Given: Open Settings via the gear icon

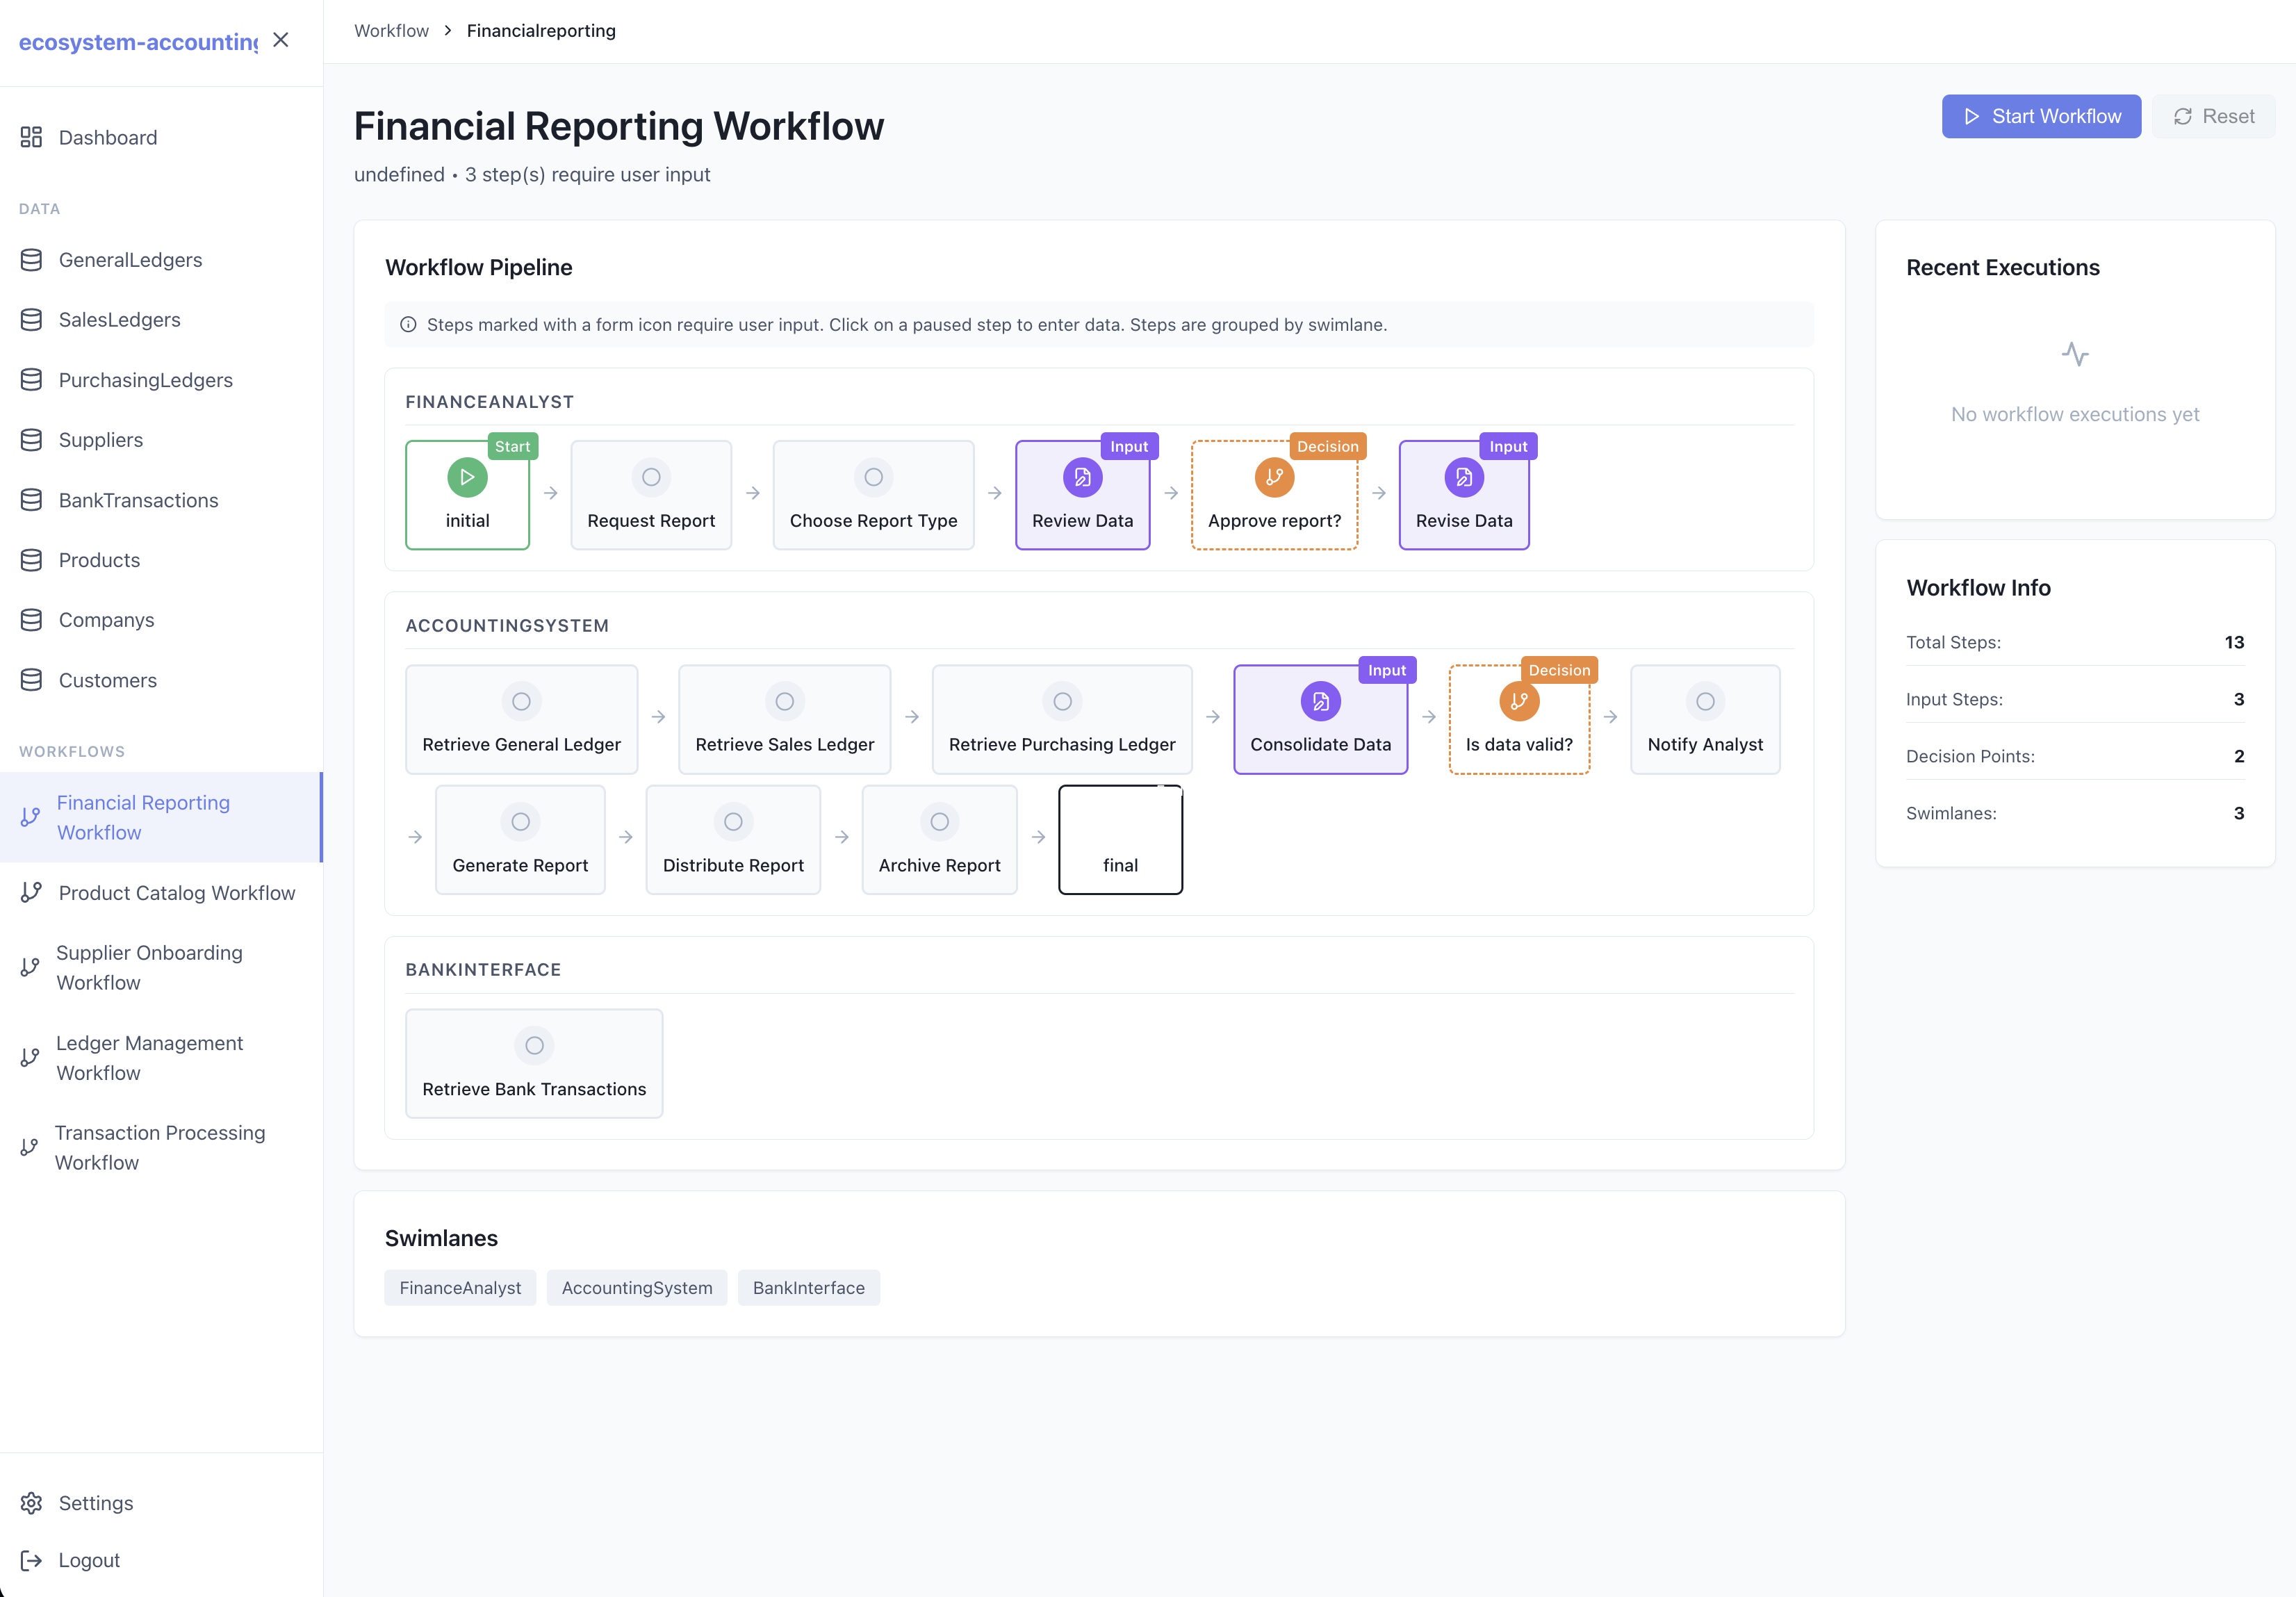Looking at the screenshot, I should 31,1502.
